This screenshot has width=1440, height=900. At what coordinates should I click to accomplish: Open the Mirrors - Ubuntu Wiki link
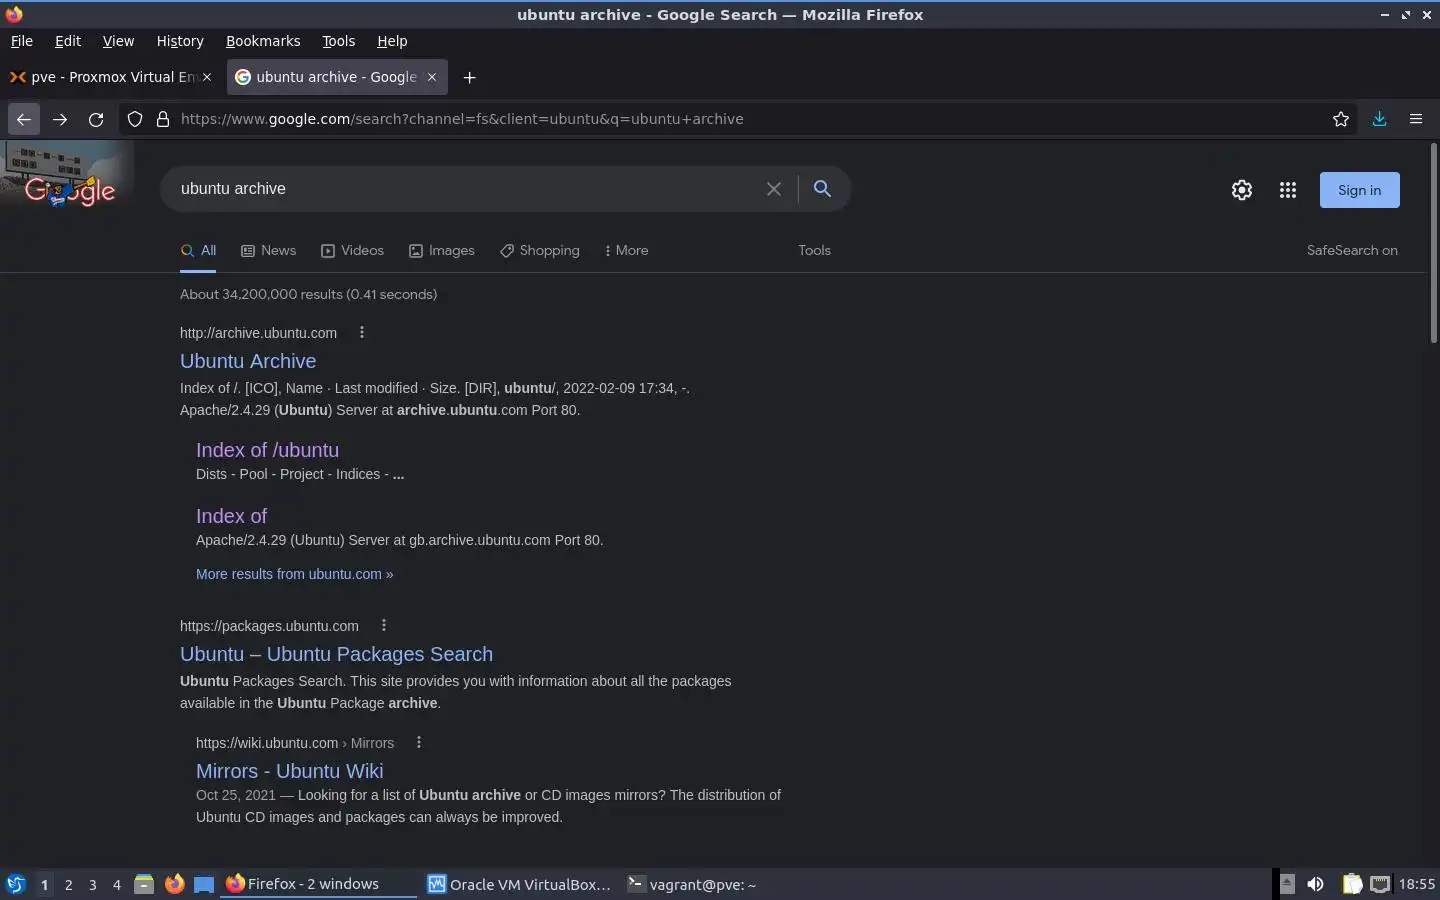click(289, 771)
